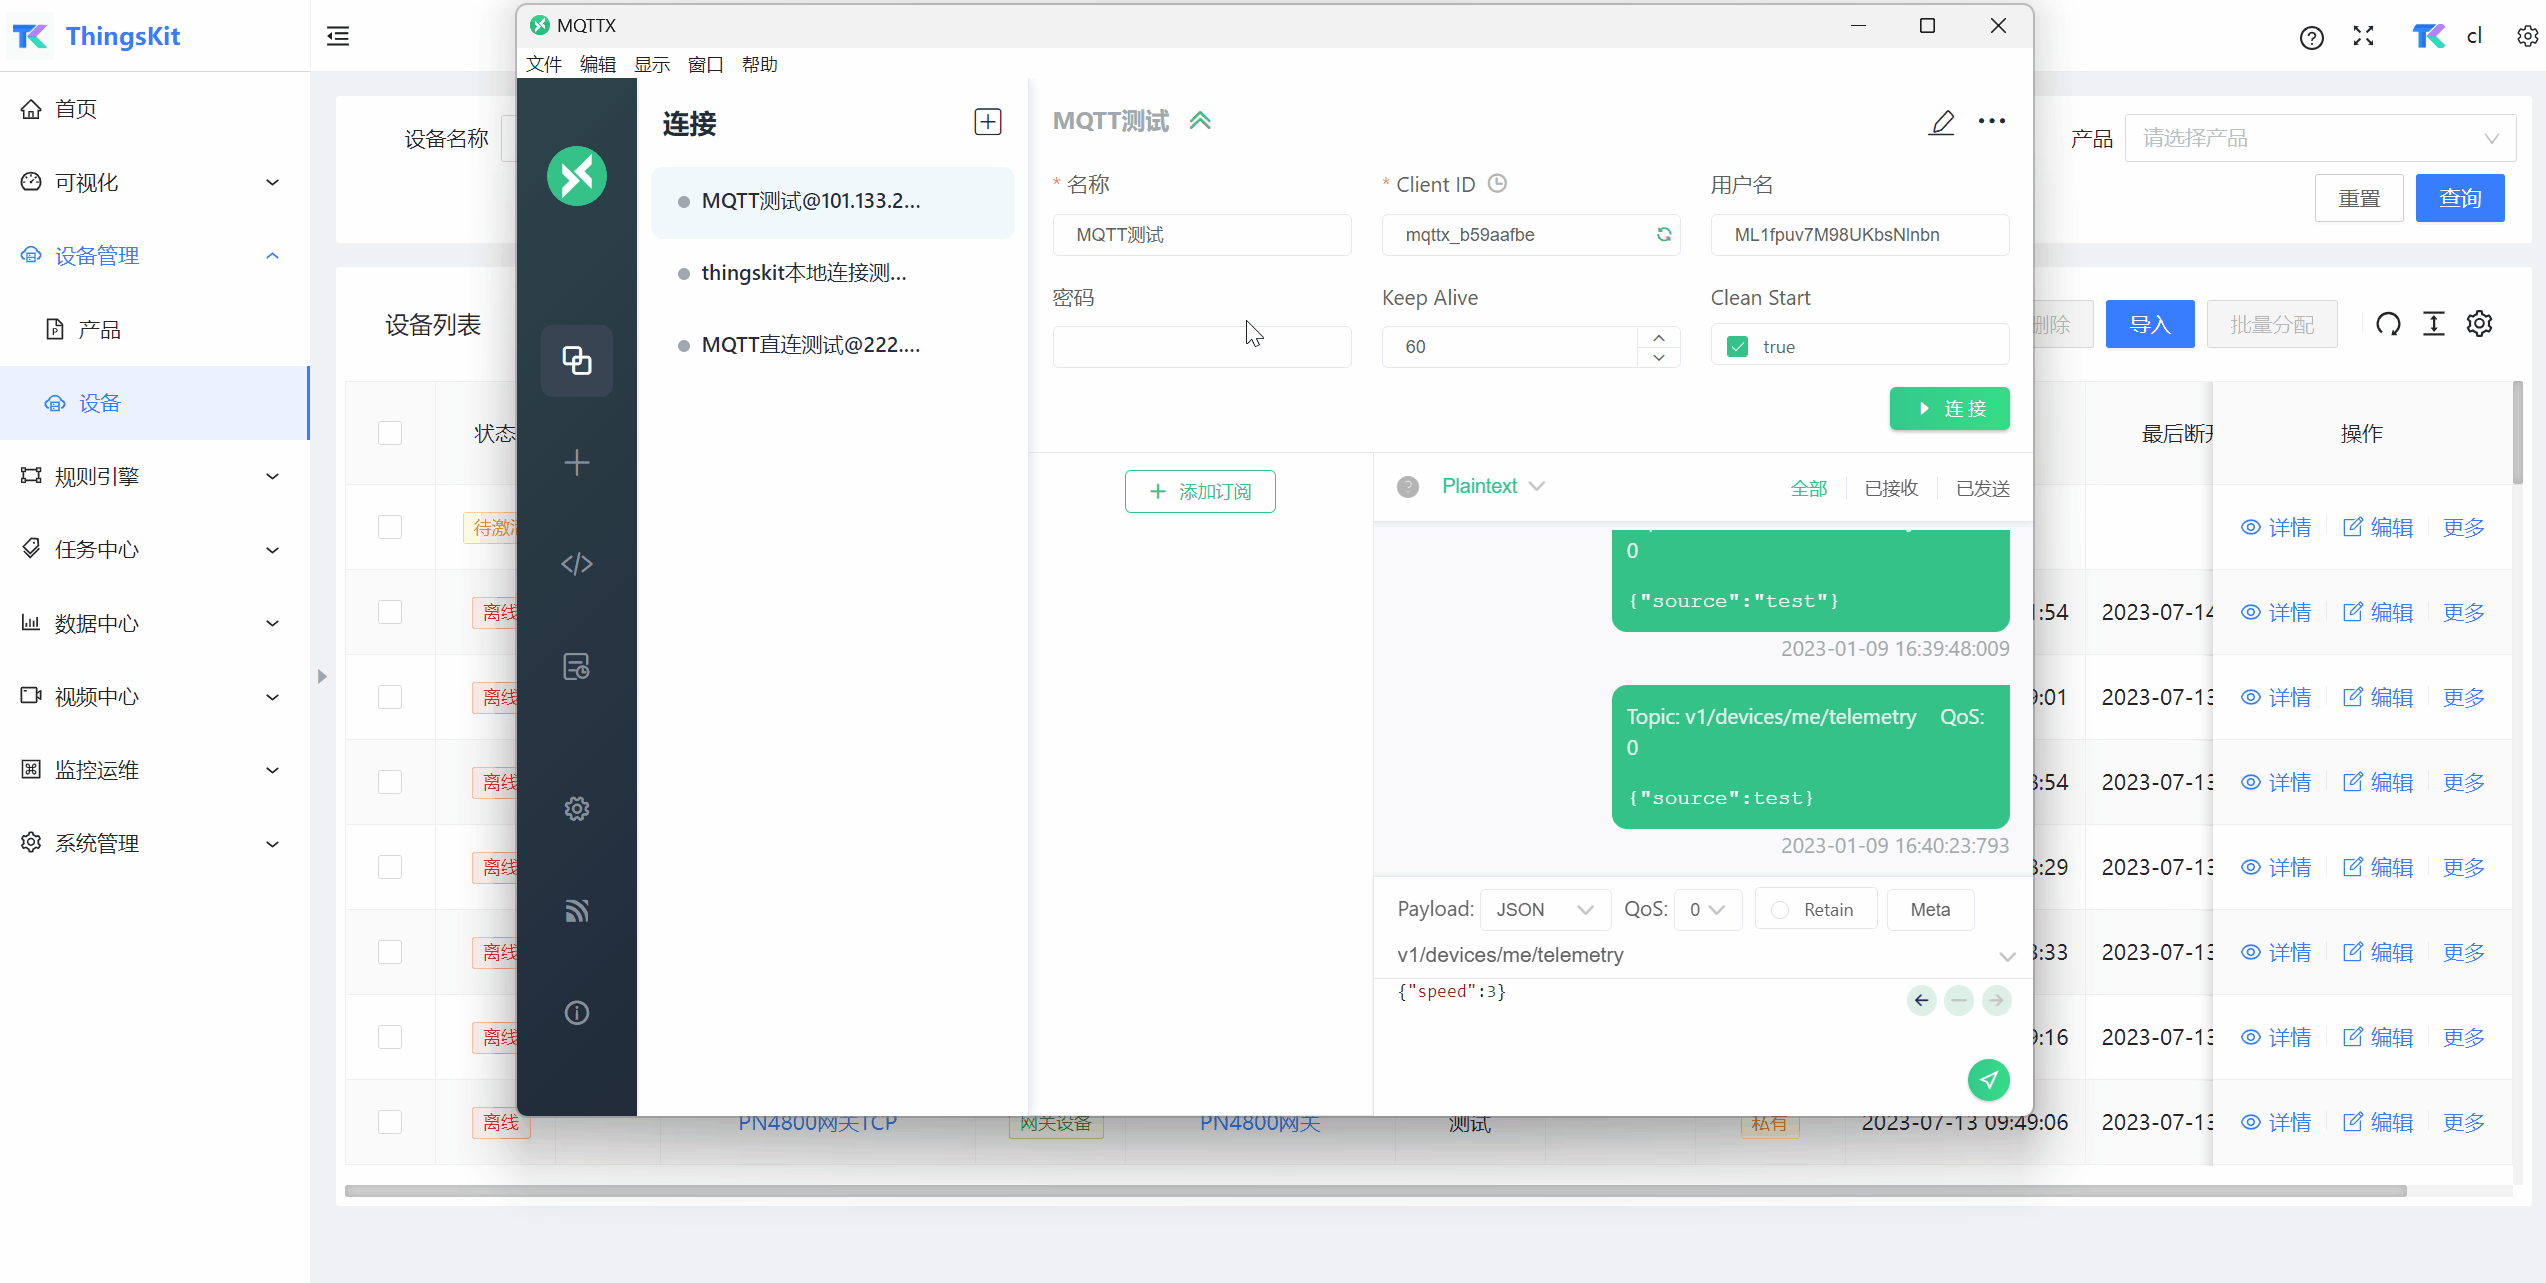Image resolution: width=2546 pixels, height=1283 pixels.
Task: Open the QoS level dropdown
Action: pos(1707,910)
